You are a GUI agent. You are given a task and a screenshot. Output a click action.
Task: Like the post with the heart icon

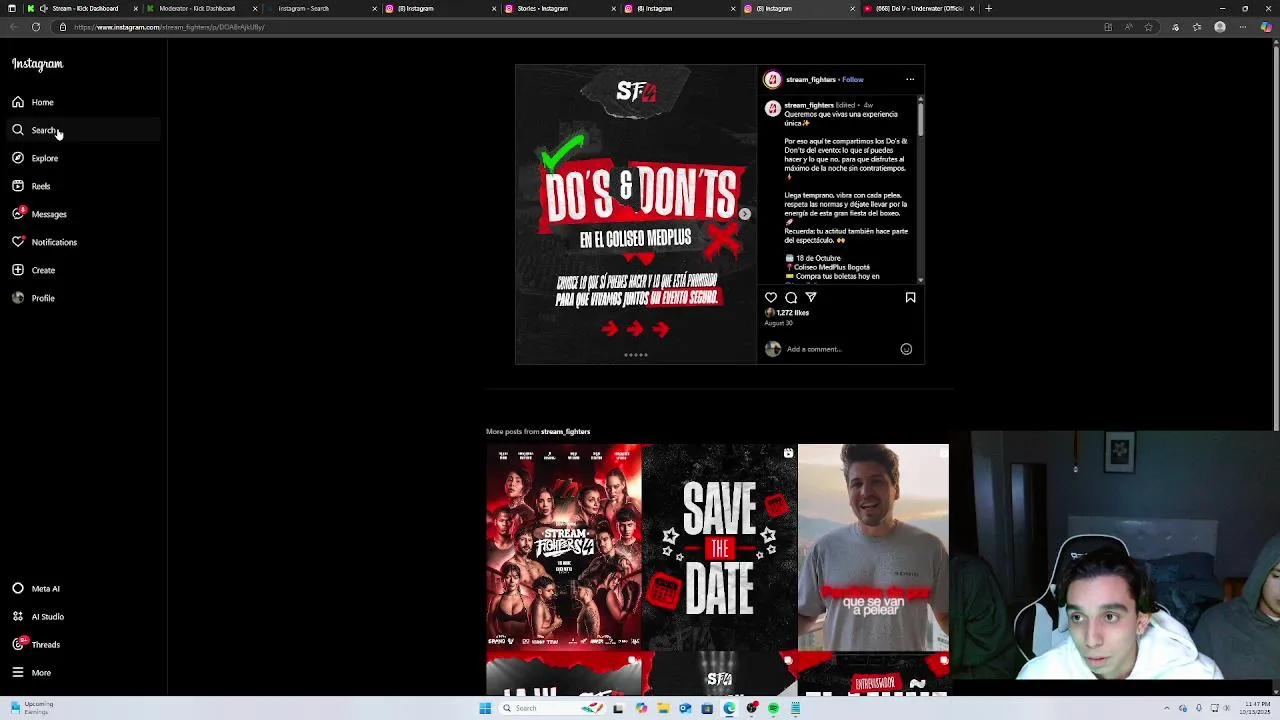point(771,297)
